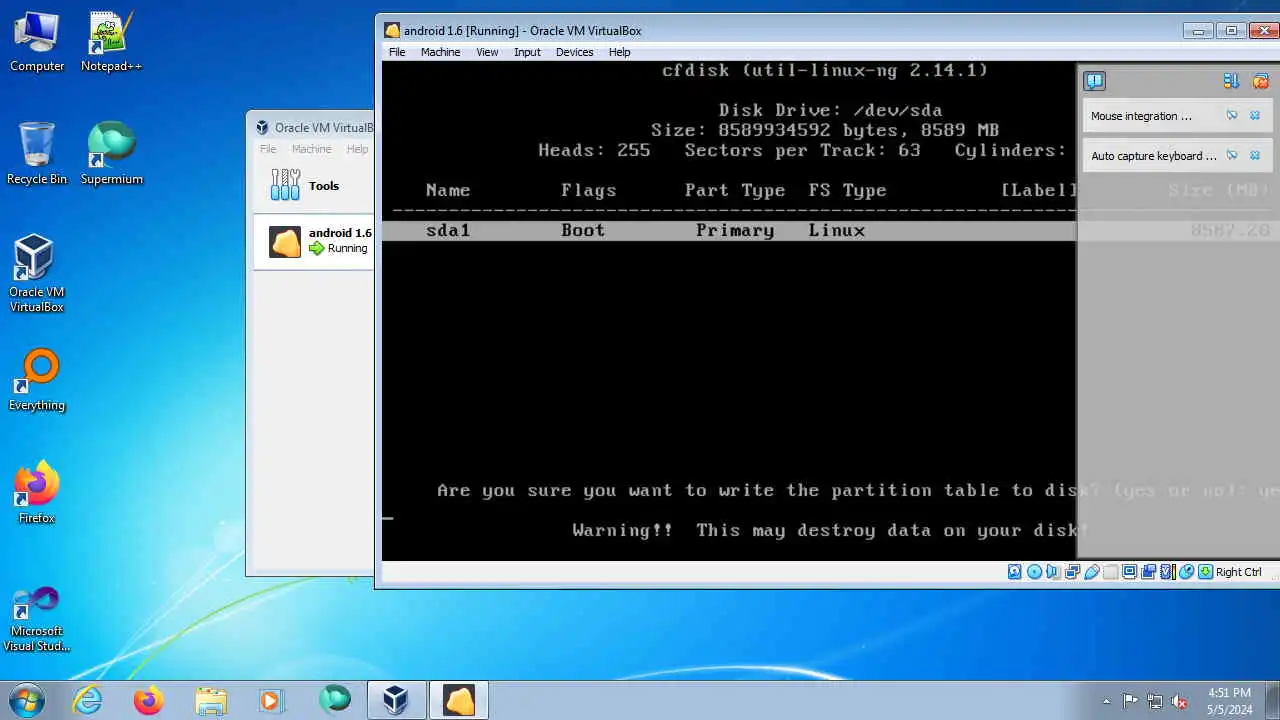
Task: Open the Machine menu of the android VM window
Action: [440, 52]
